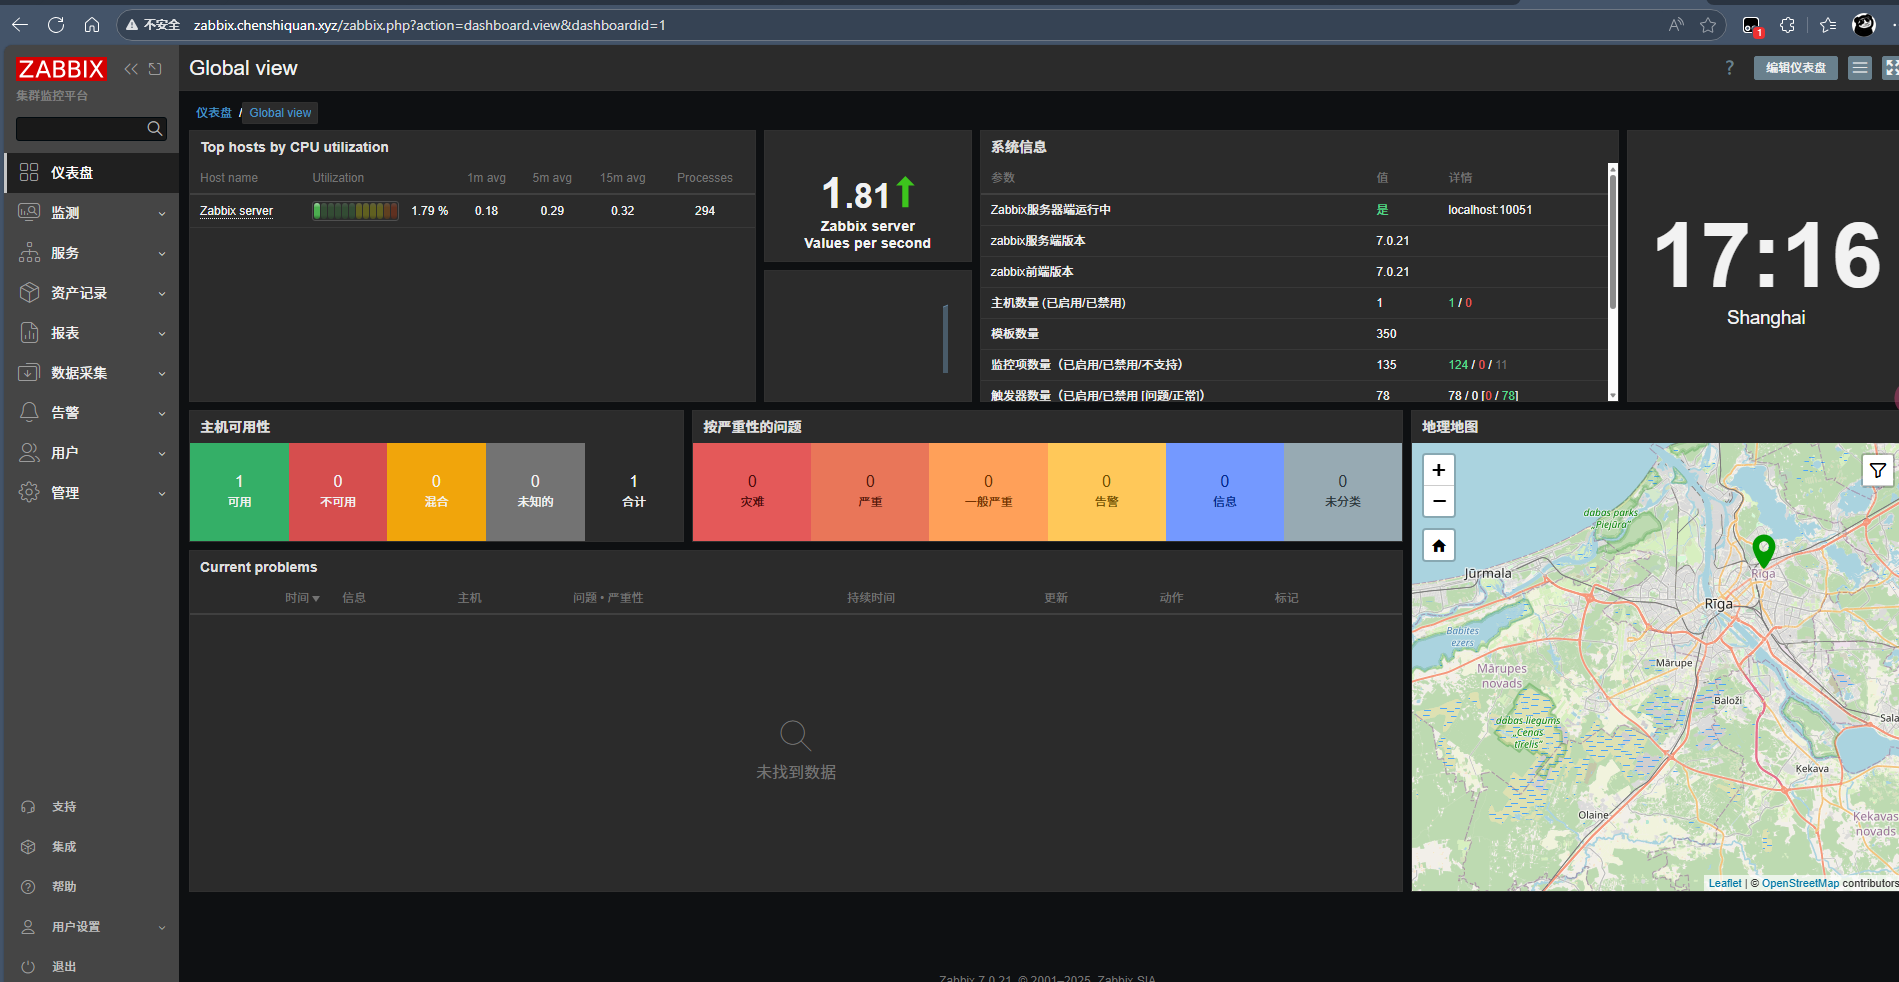Click the 资产记录 inventory cube icon
Viewport: 1899px width, 982px height.
29,292
